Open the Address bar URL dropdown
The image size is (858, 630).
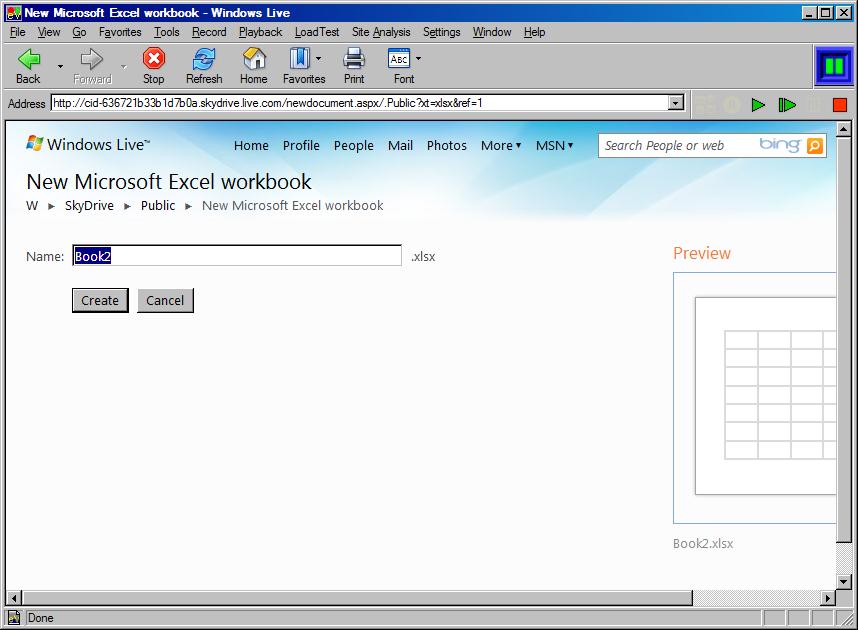click(676, 103)
